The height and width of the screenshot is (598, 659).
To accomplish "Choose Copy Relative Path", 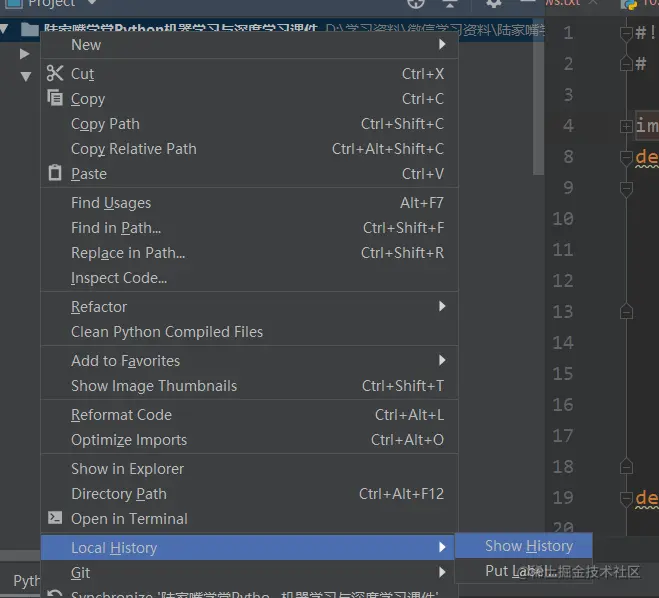I will (x=249, y=149).
